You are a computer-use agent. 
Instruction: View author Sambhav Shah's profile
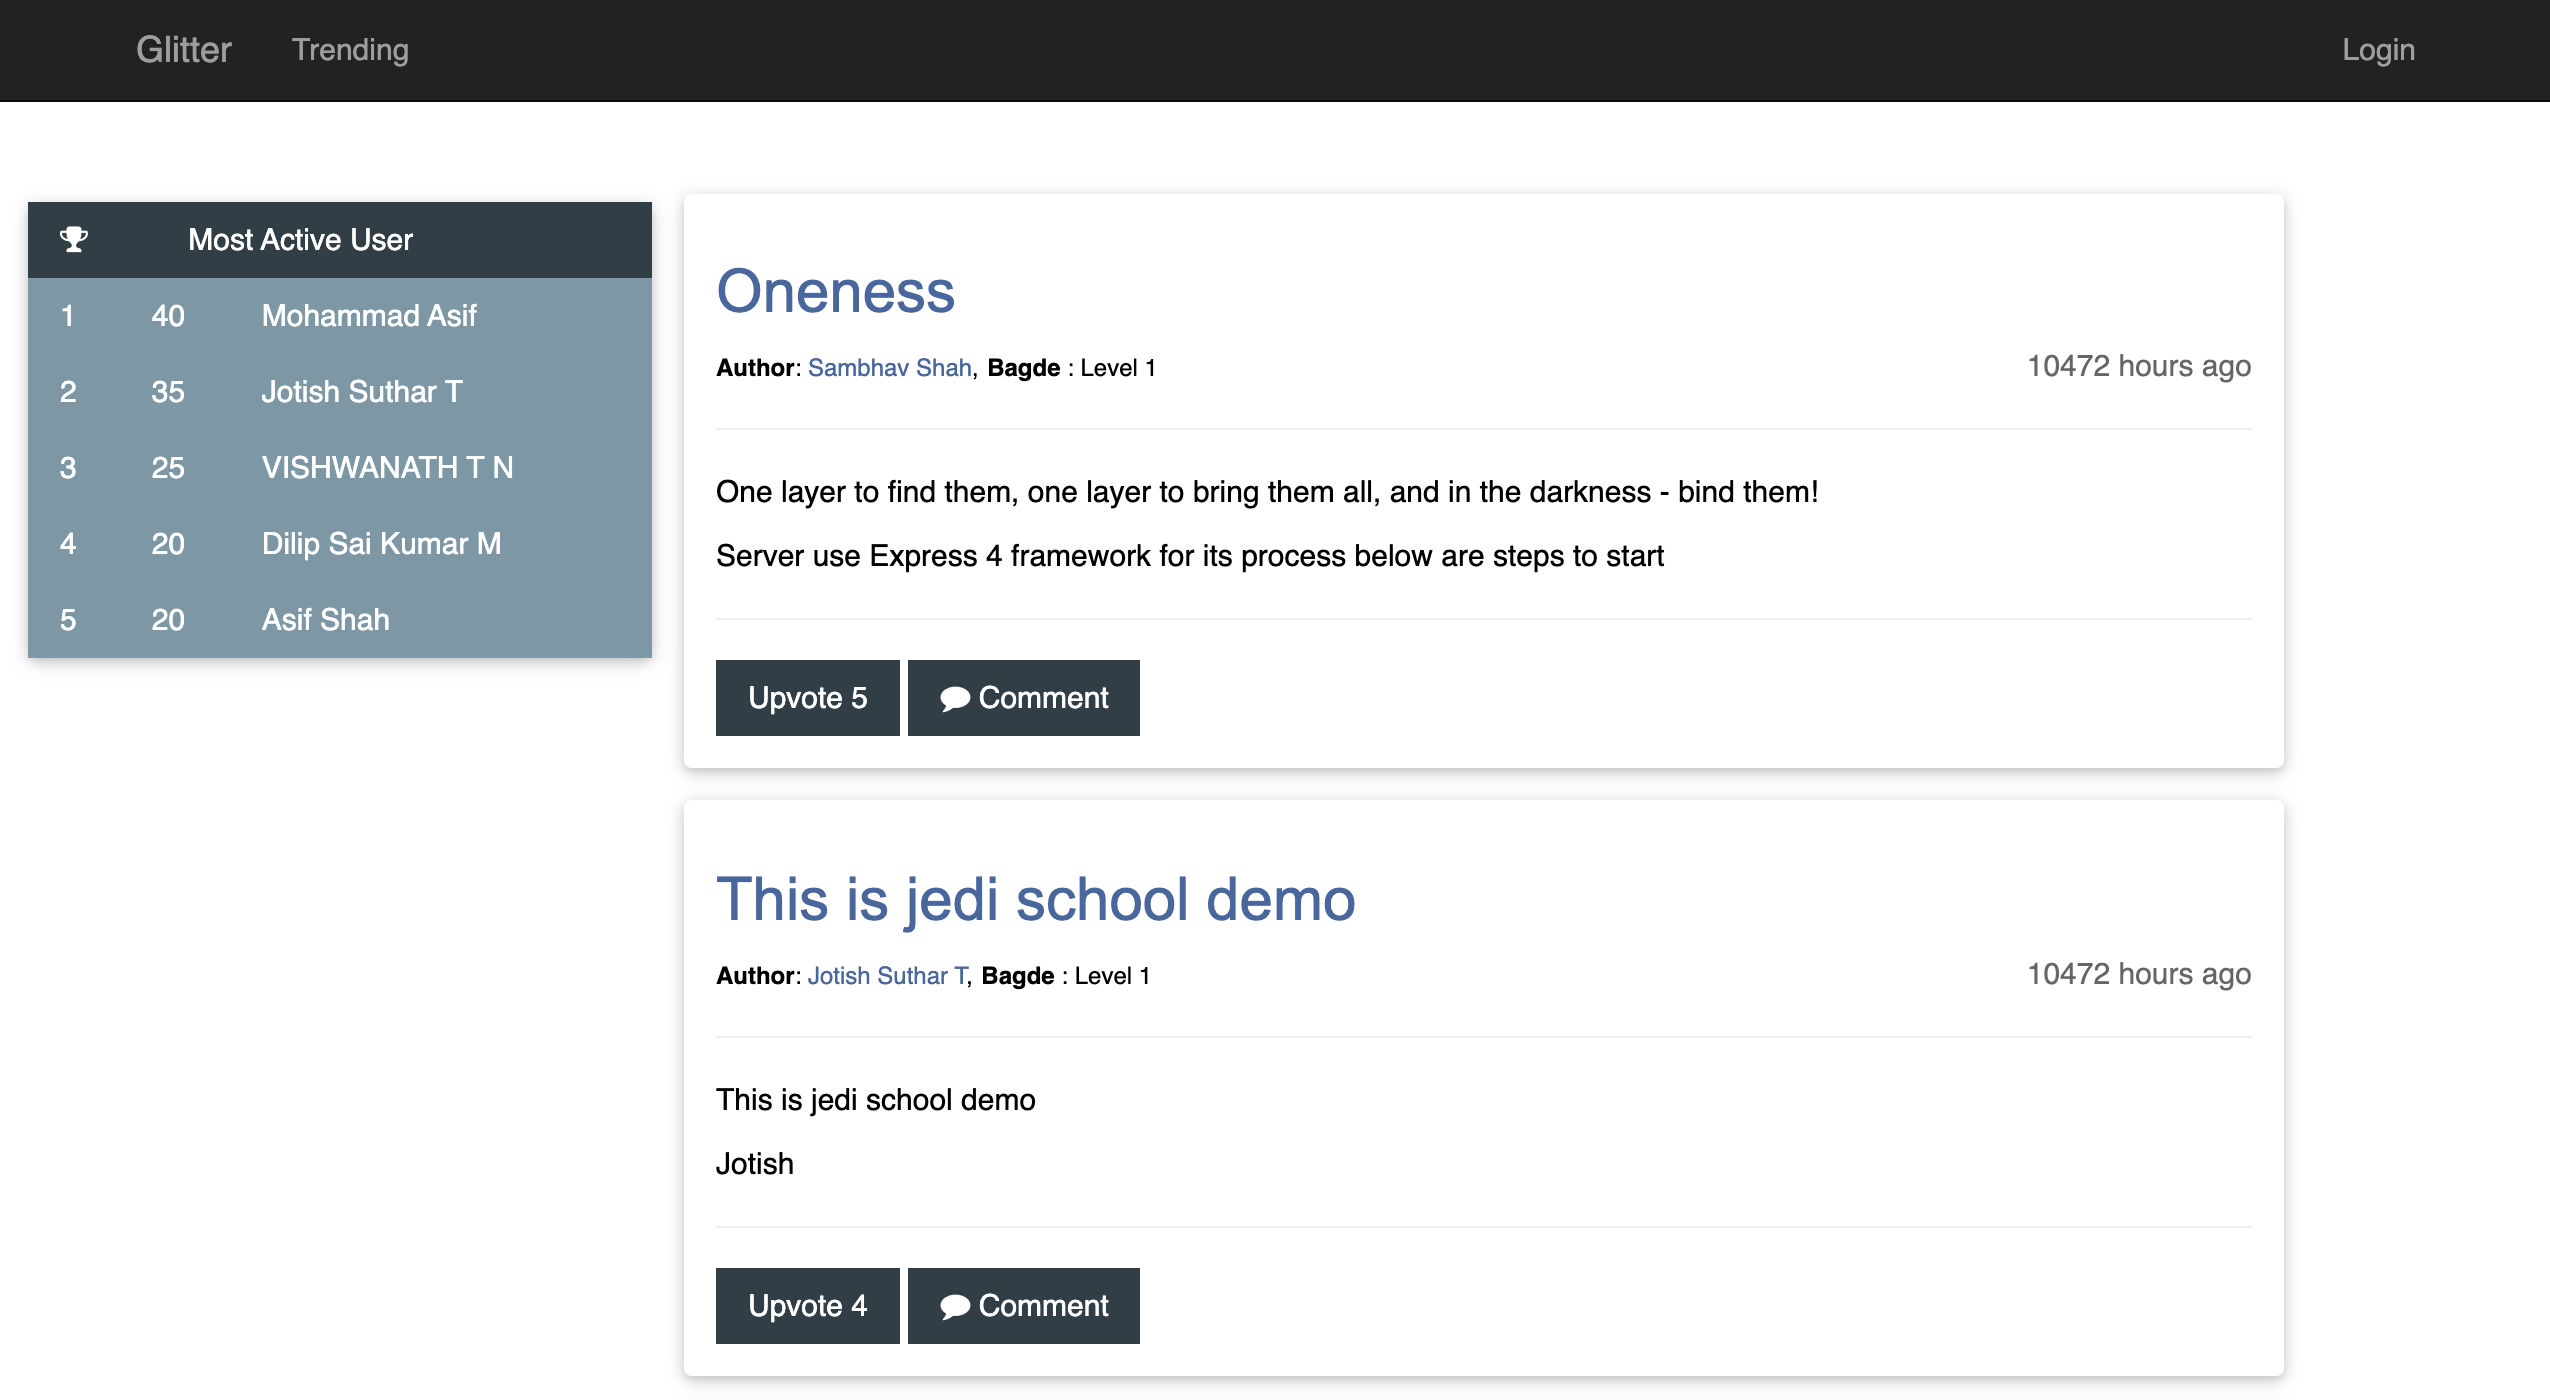coord(889,368)
